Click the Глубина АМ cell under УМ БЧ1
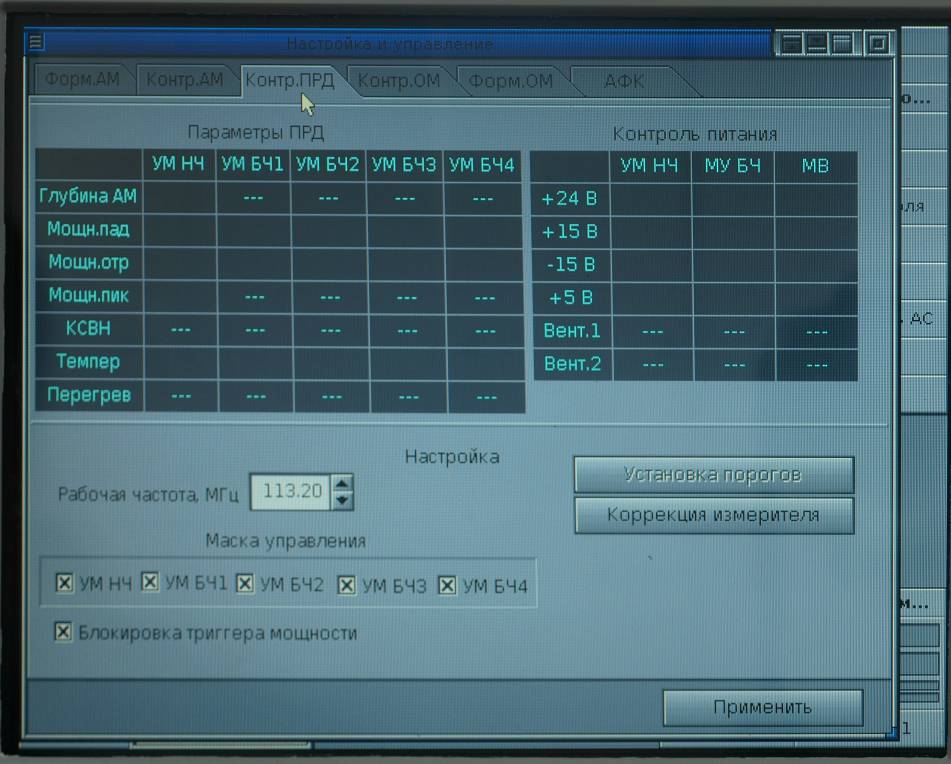Image resolution: width=951 pixels, height=764 pixels. coord(254,197)
